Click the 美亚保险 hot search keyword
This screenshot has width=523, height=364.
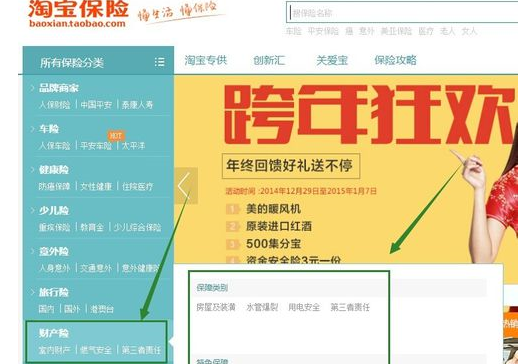coord(396,31)
